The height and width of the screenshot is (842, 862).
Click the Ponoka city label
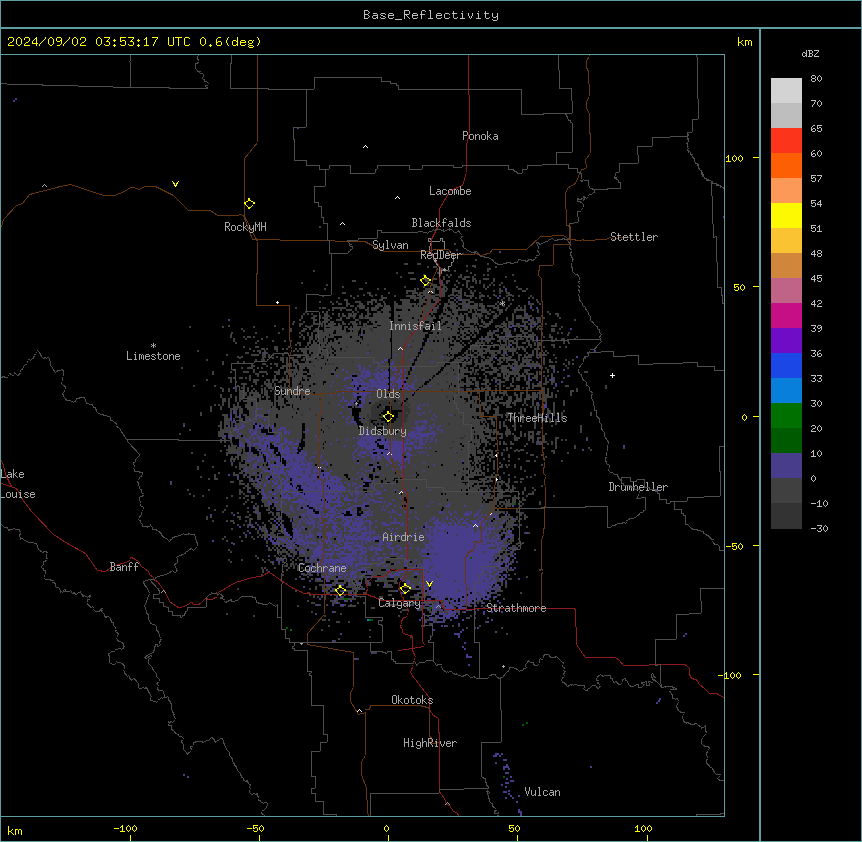click(x=480, y=136)
